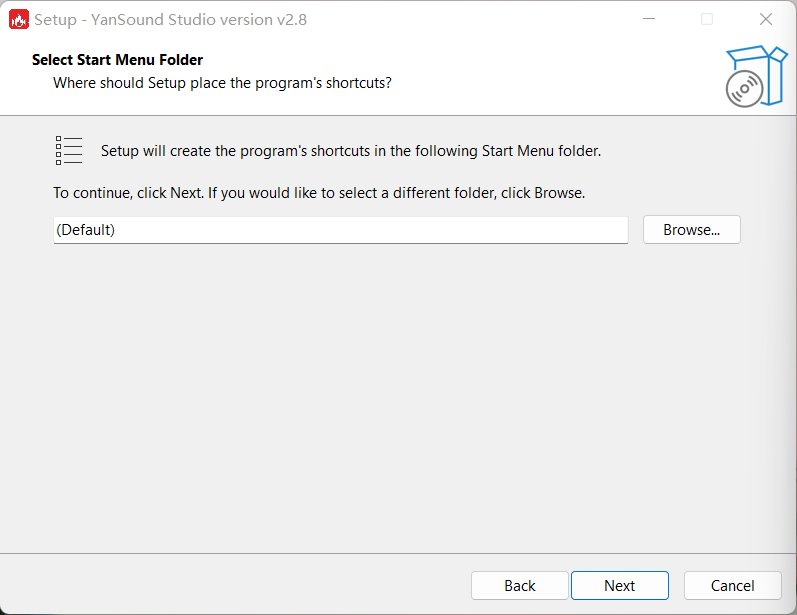This screenshot has width=797, height=615.
Task: Click the text 'Where should Setup place the program's shortcuts?'
Action: tap(222, 83)
